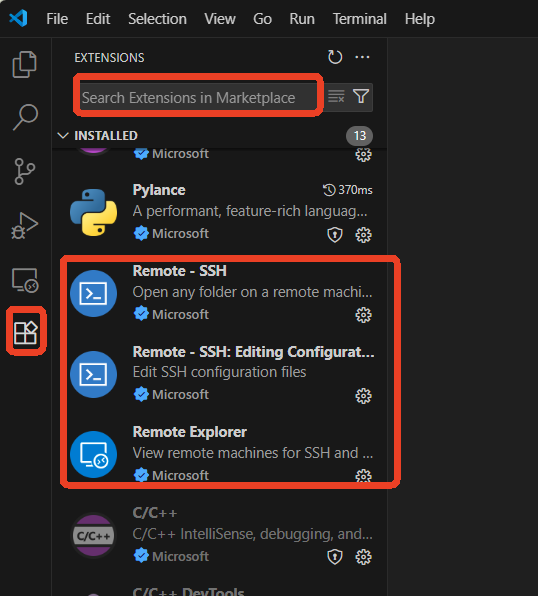The width and height of the screenshot is (538, 596).
Task: Click the EXTENSIONS panel header
Action: pyautogui.click(x=110, y=58)
